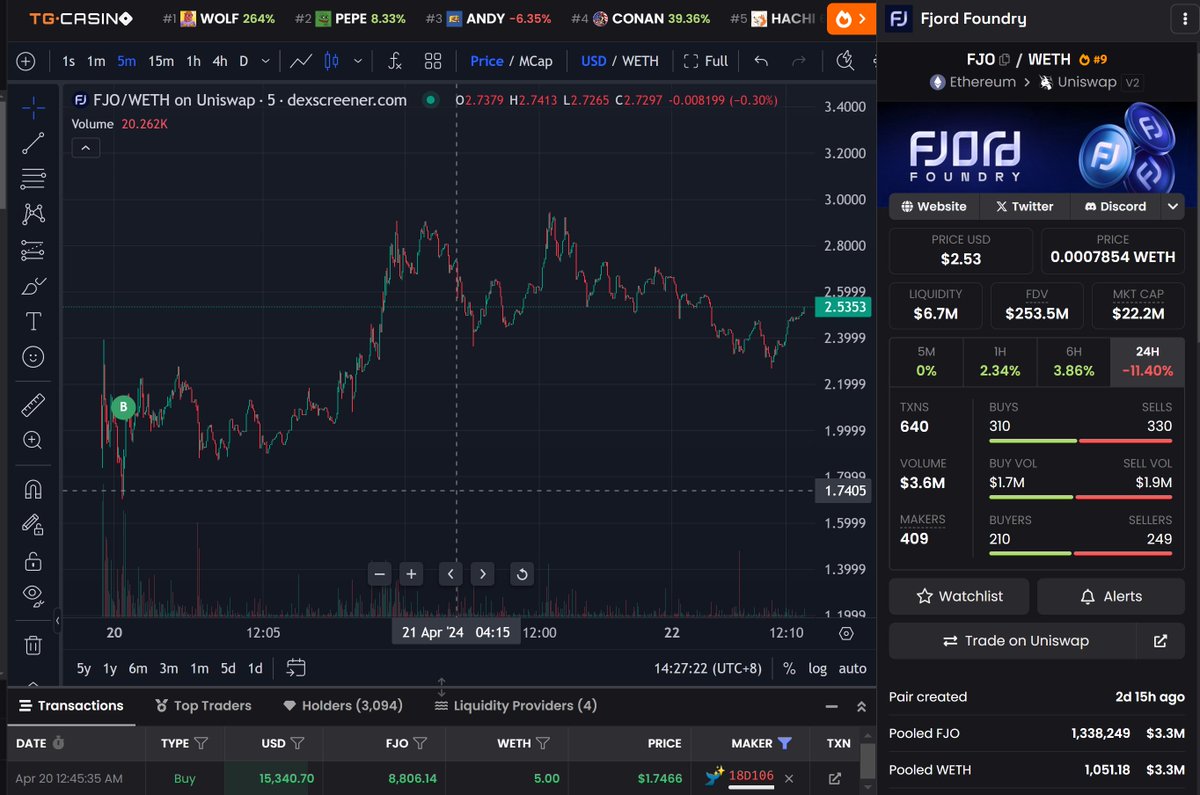Screen dimensions: 1200x795
Task: Expand transactions panel with double chevron
Action: 861,706
